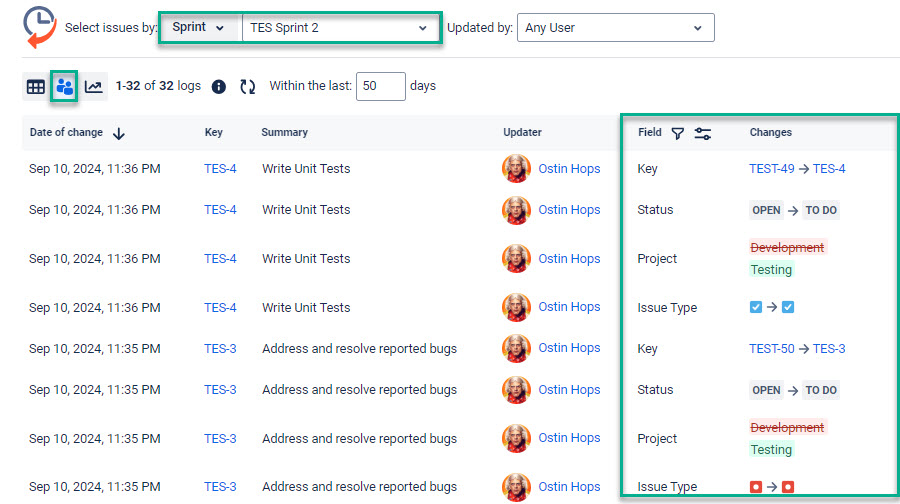
Task: Open the Updated by Any User dropdown
Action: point(619,28)
